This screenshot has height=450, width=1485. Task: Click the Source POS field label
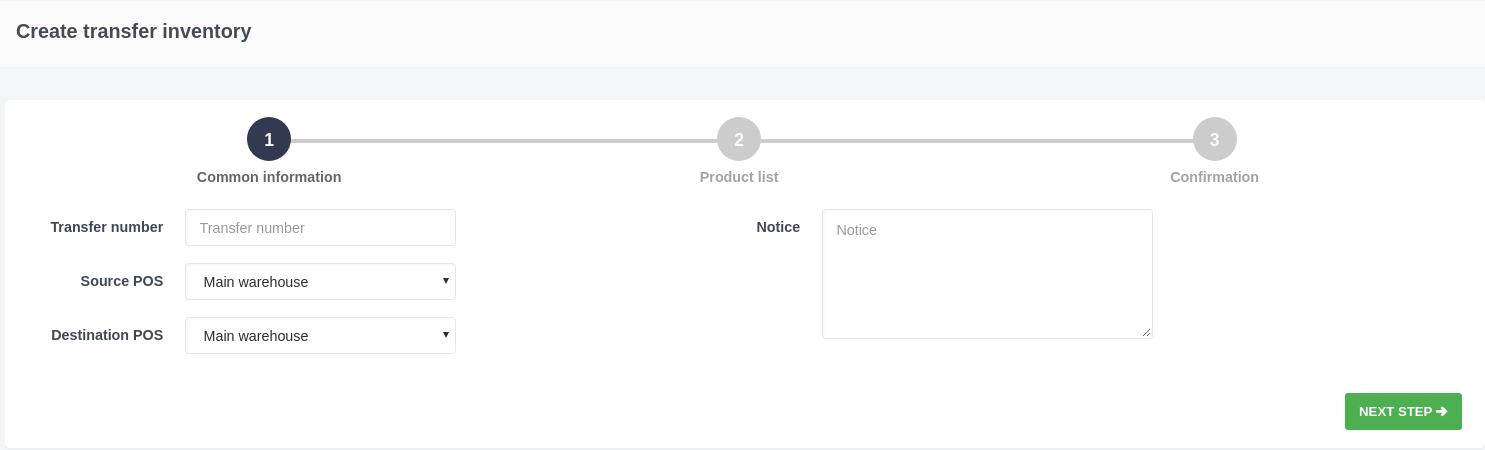coord(122,281)
